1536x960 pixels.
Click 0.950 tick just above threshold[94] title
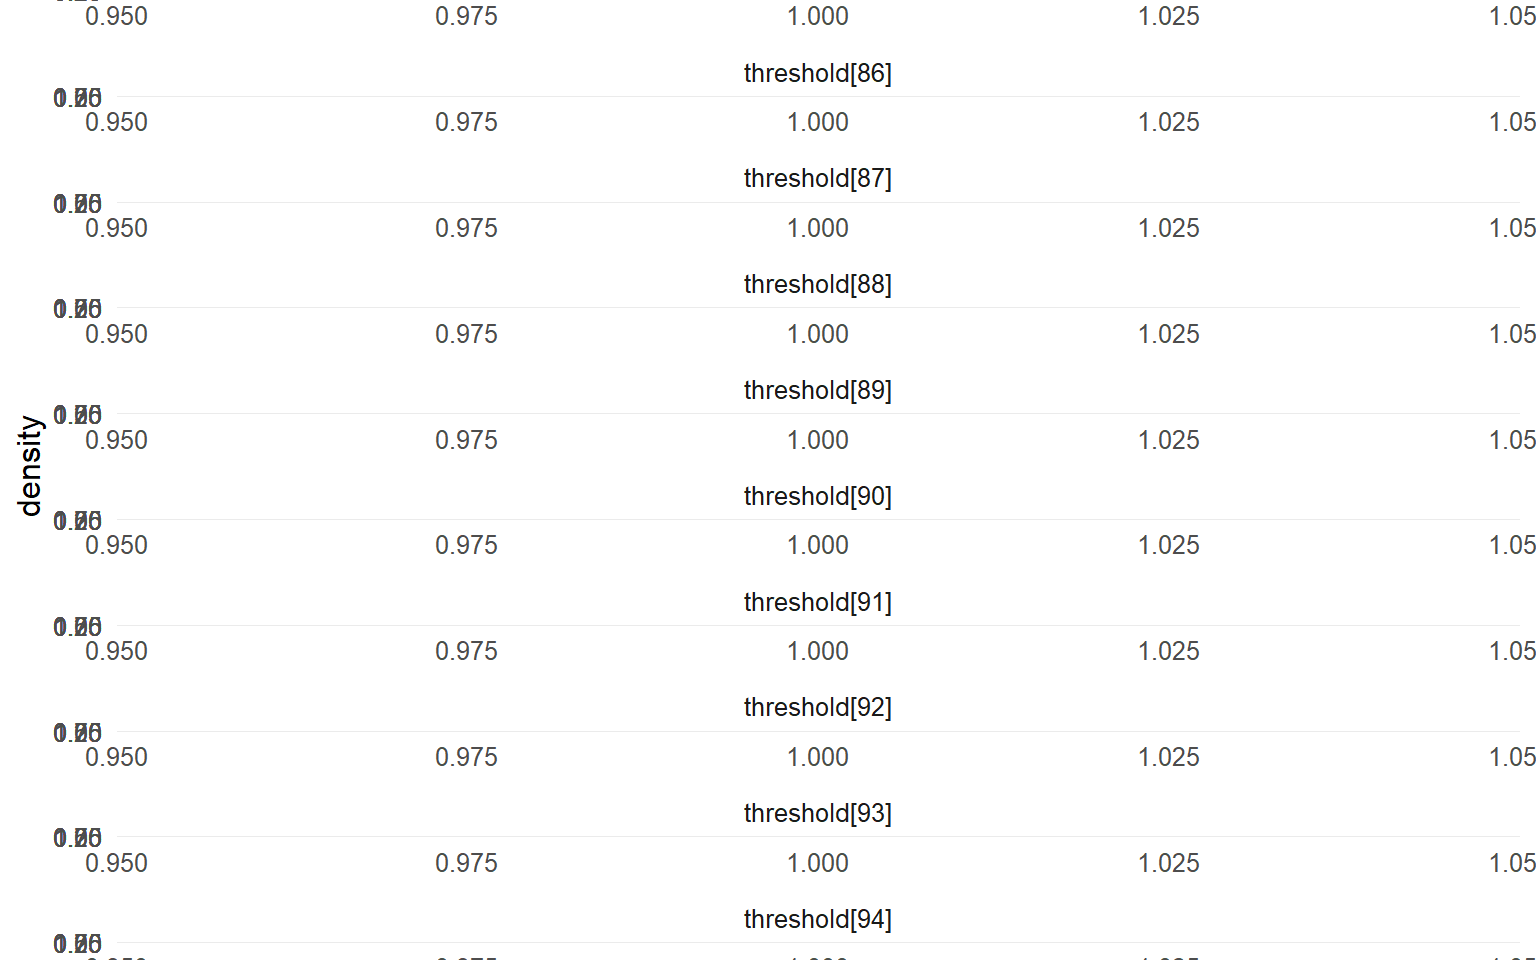click(x=116, y=863)
